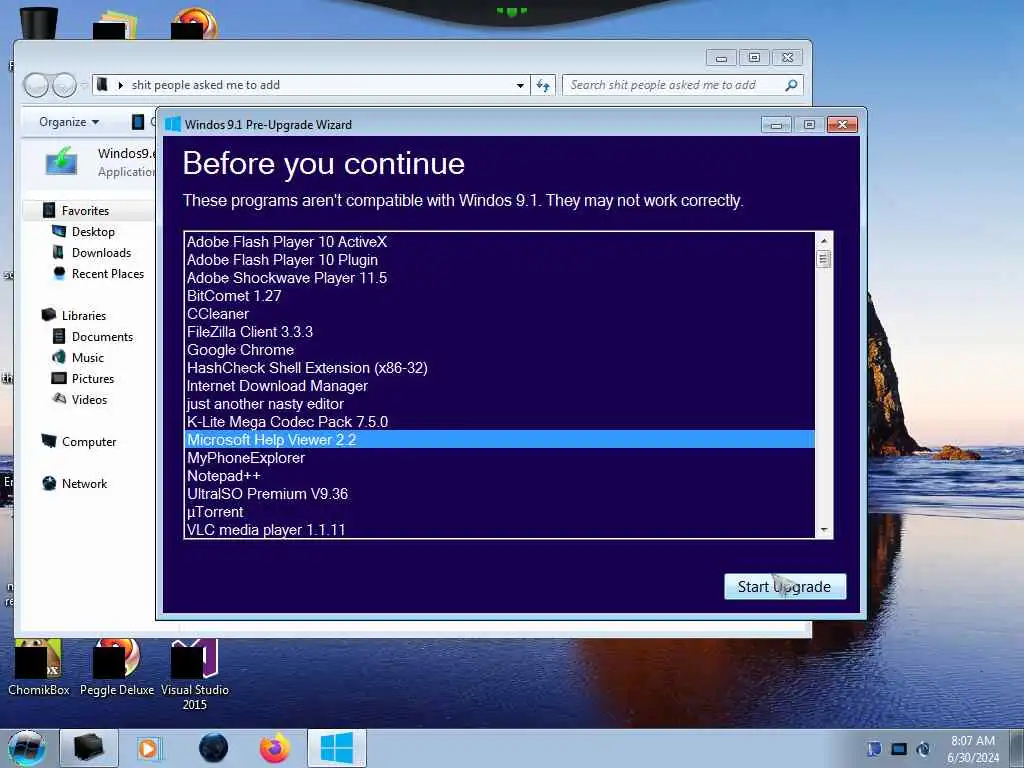Select Google Chrome in the list
The height and width of the screenshot is (768, 1024).
point(500,349)
